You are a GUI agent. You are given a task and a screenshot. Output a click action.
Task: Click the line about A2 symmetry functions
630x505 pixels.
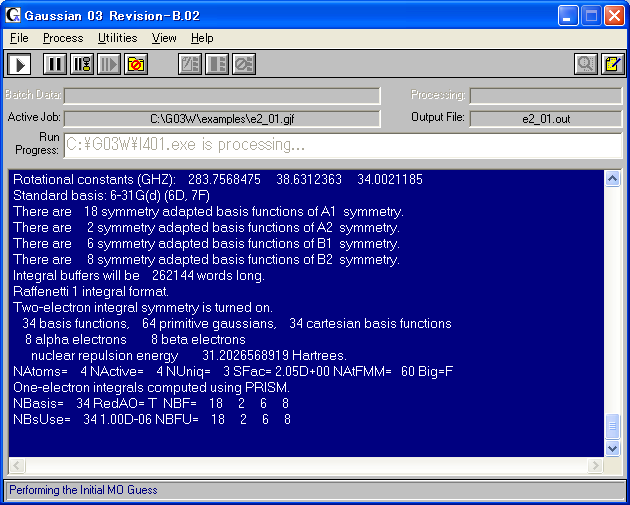pos(206,228)
